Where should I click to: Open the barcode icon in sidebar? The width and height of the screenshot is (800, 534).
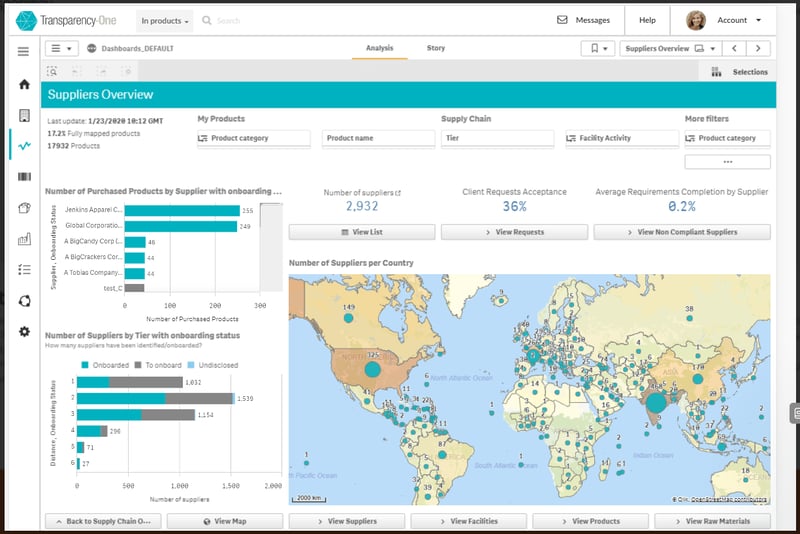point(24,176)
